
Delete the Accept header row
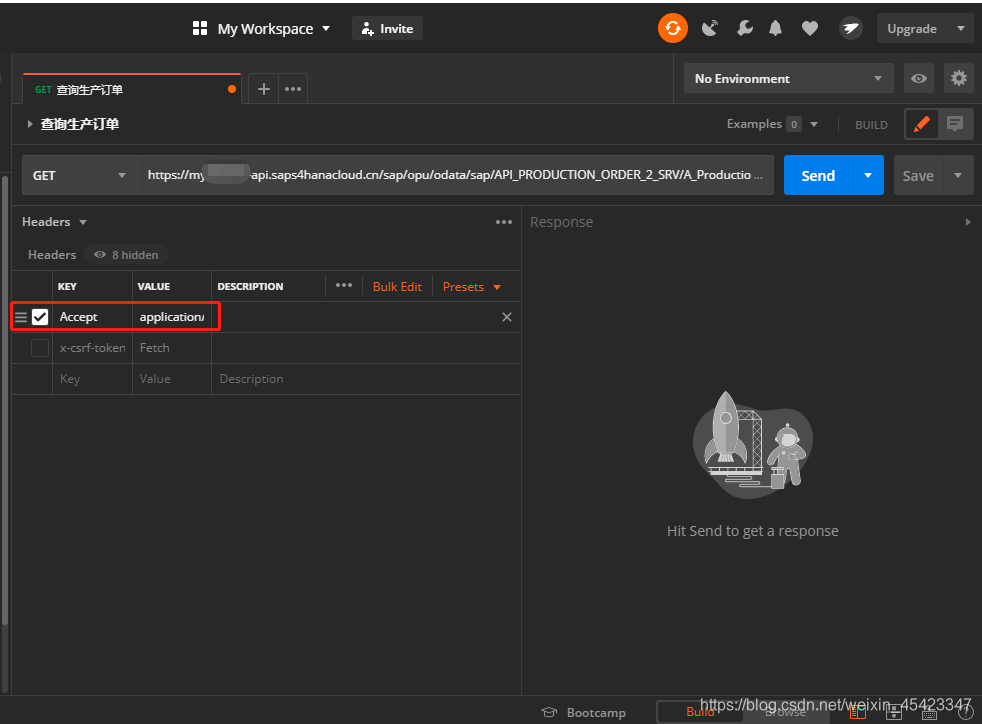[x=507, y=317]
